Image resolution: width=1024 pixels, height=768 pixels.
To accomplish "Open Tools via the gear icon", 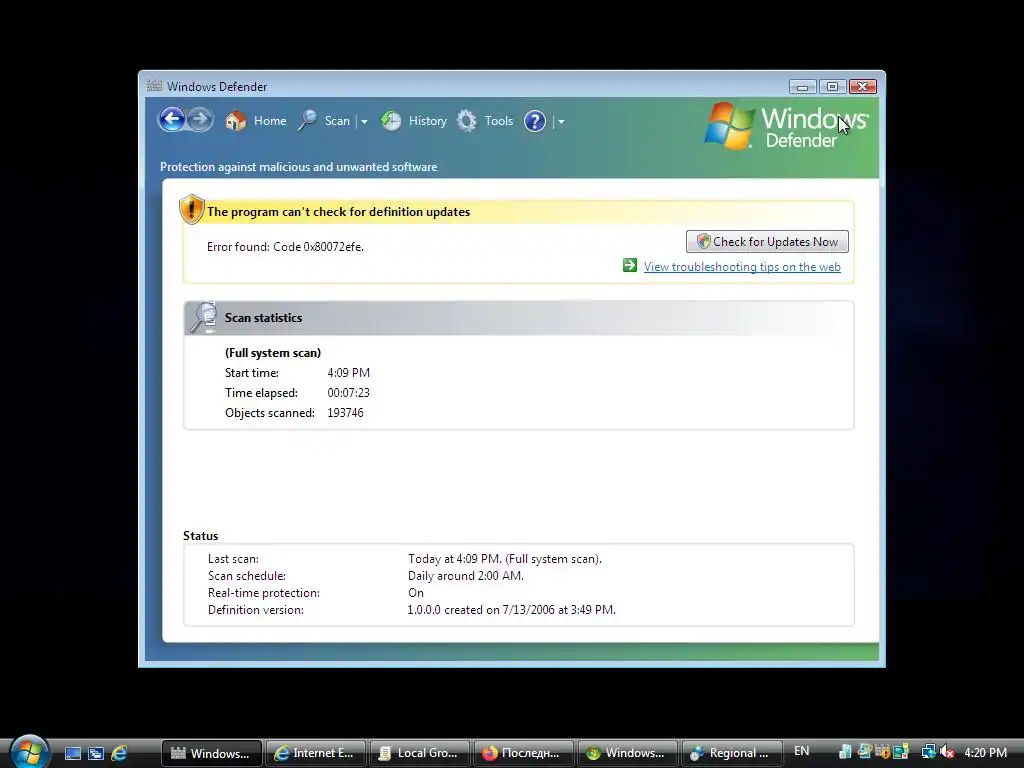I will (466, 121).
